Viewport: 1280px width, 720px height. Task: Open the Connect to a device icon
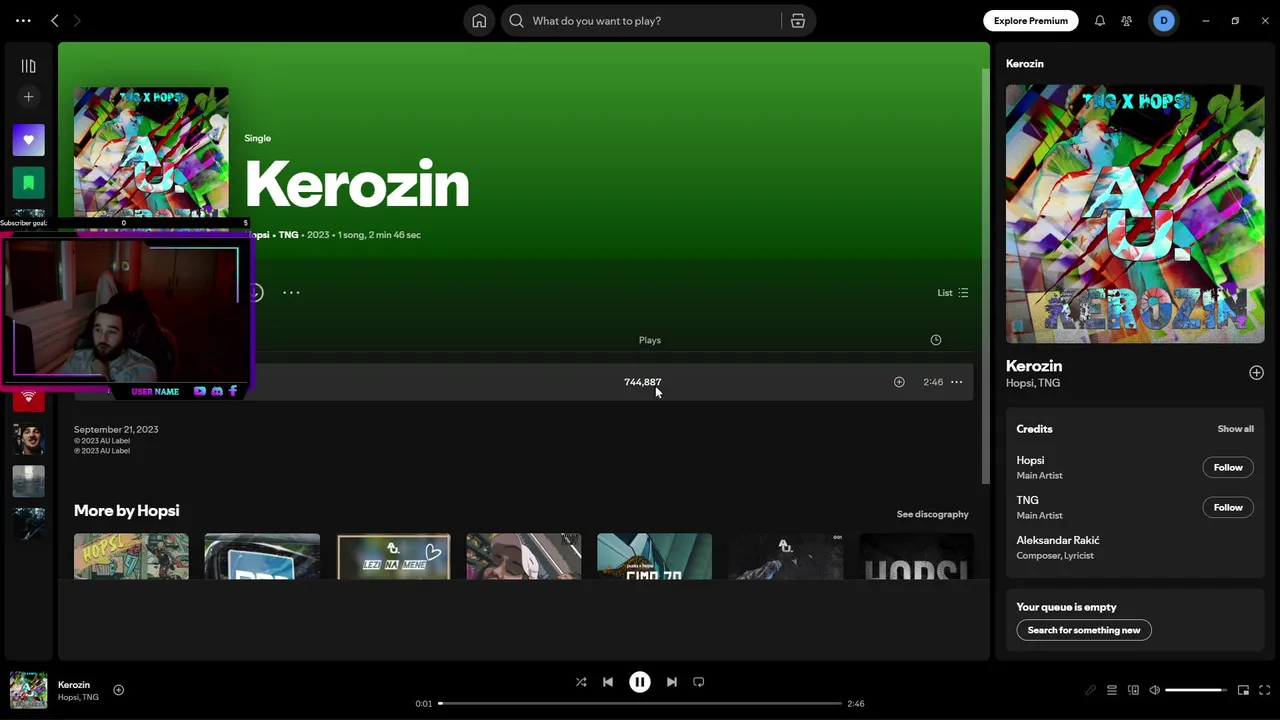[x=1133, y=690]
